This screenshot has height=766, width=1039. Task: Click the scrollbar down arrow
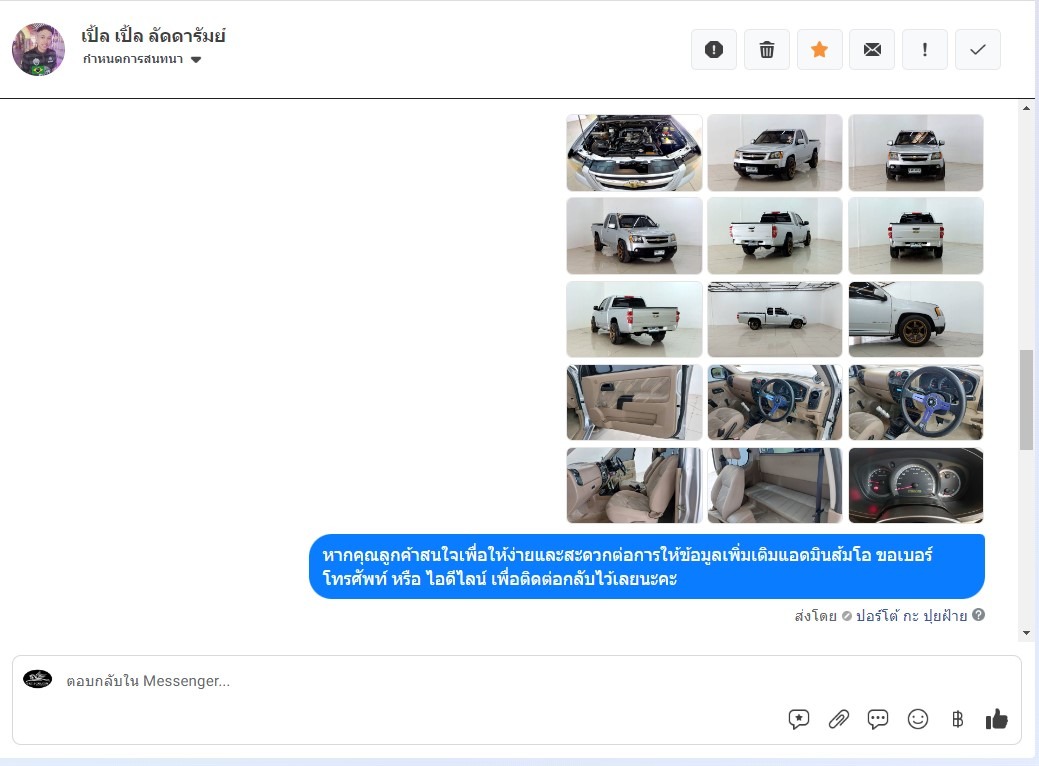click(x=1026, y=633)
